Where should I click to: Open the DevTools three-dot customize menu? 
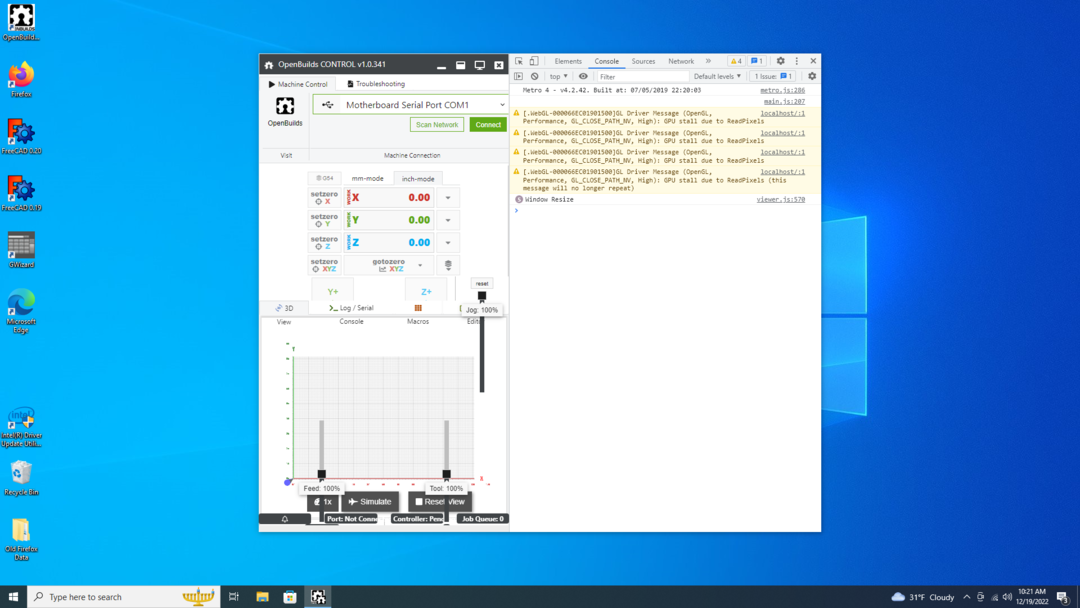pyautogui.click(x=797, y=61)
